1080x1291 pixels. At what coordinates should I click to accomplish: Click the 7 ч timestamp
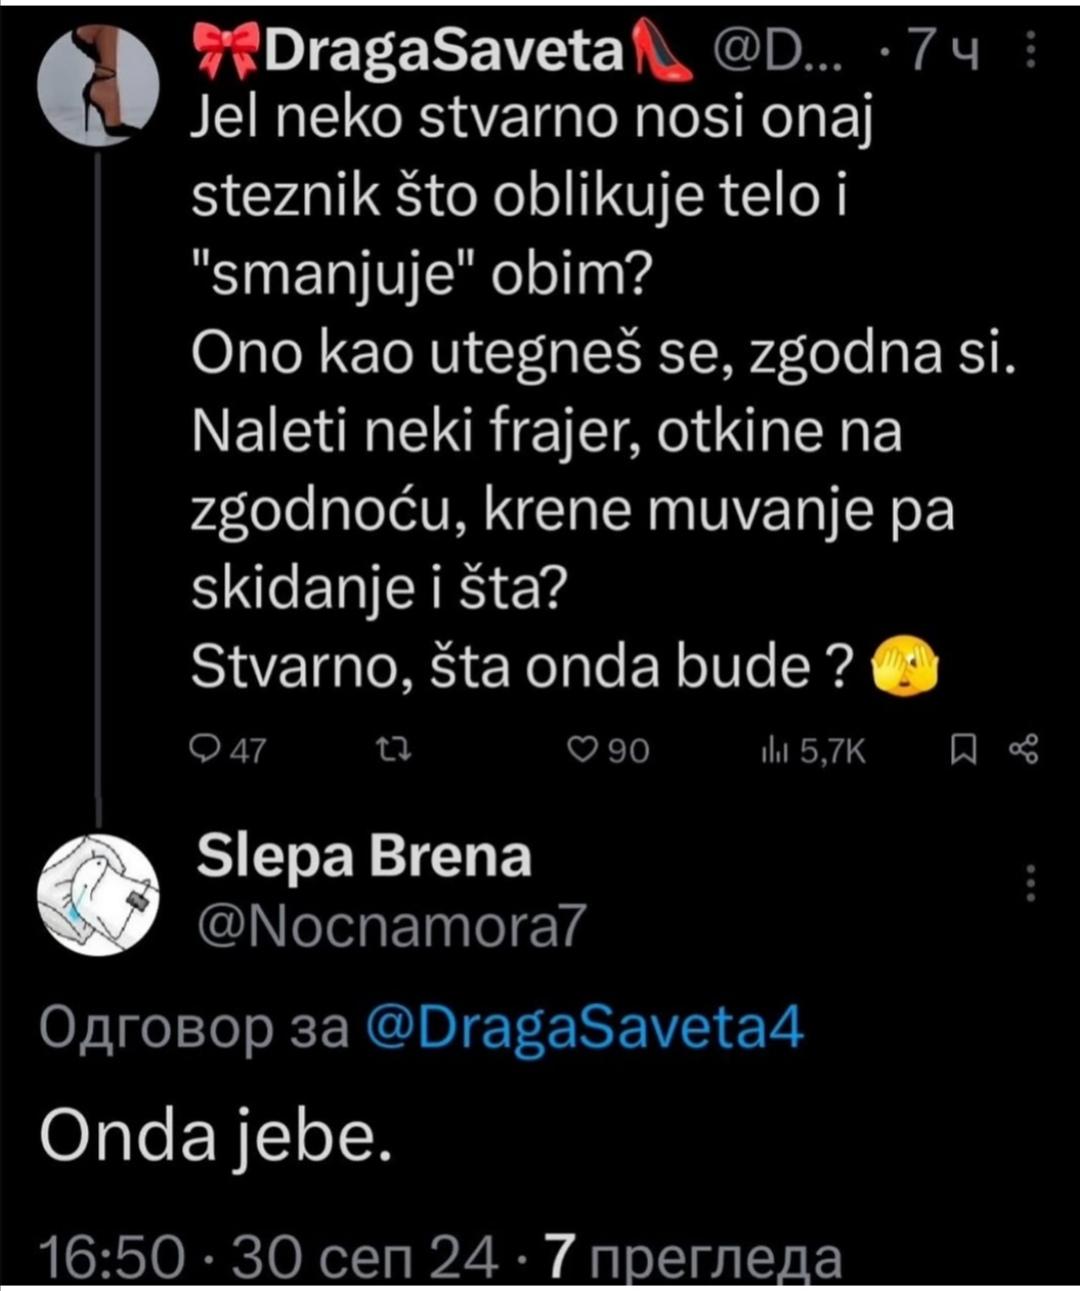pyautogui.click(x=942, y=52)
